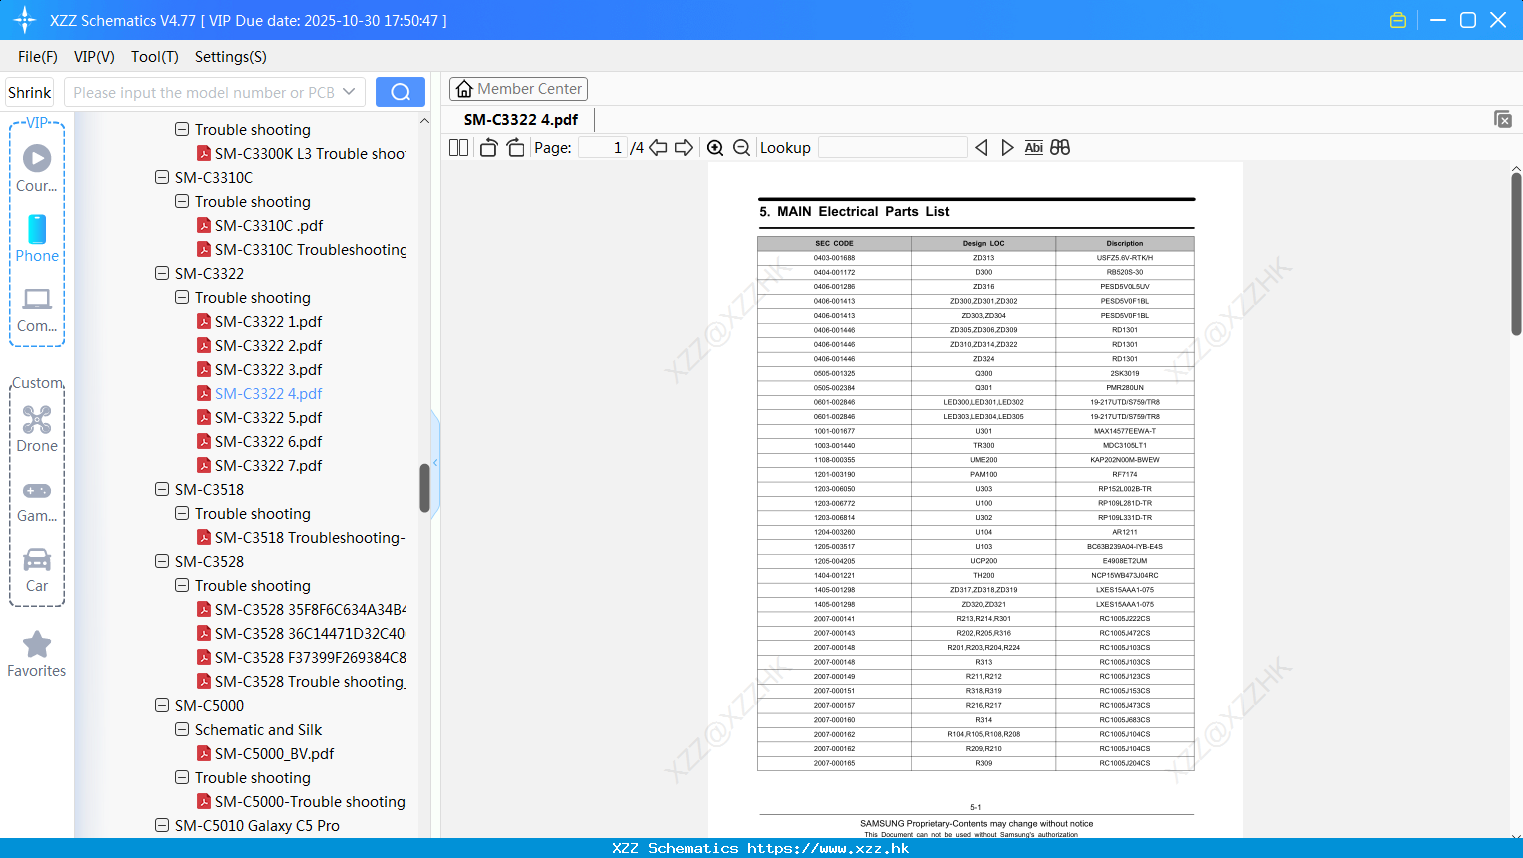Open the File menu
This screenshot has width=1523, height=858.
pos(38,57)
